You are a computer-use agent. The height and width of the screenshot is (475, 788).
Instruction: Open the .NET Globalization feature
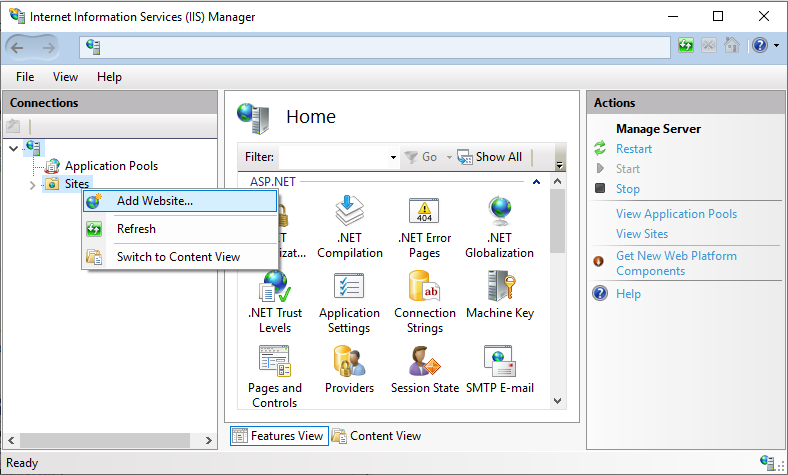[x=499, y=226]
